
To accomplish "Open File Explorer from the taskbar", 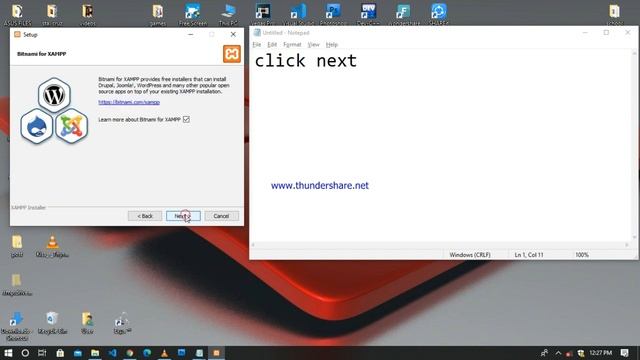I will click(x=95, y=353).
